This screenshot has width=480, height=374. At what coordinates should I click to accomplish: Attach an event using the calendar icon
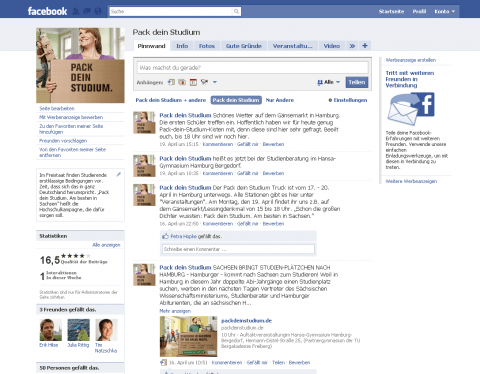click(x=193, y=82)
